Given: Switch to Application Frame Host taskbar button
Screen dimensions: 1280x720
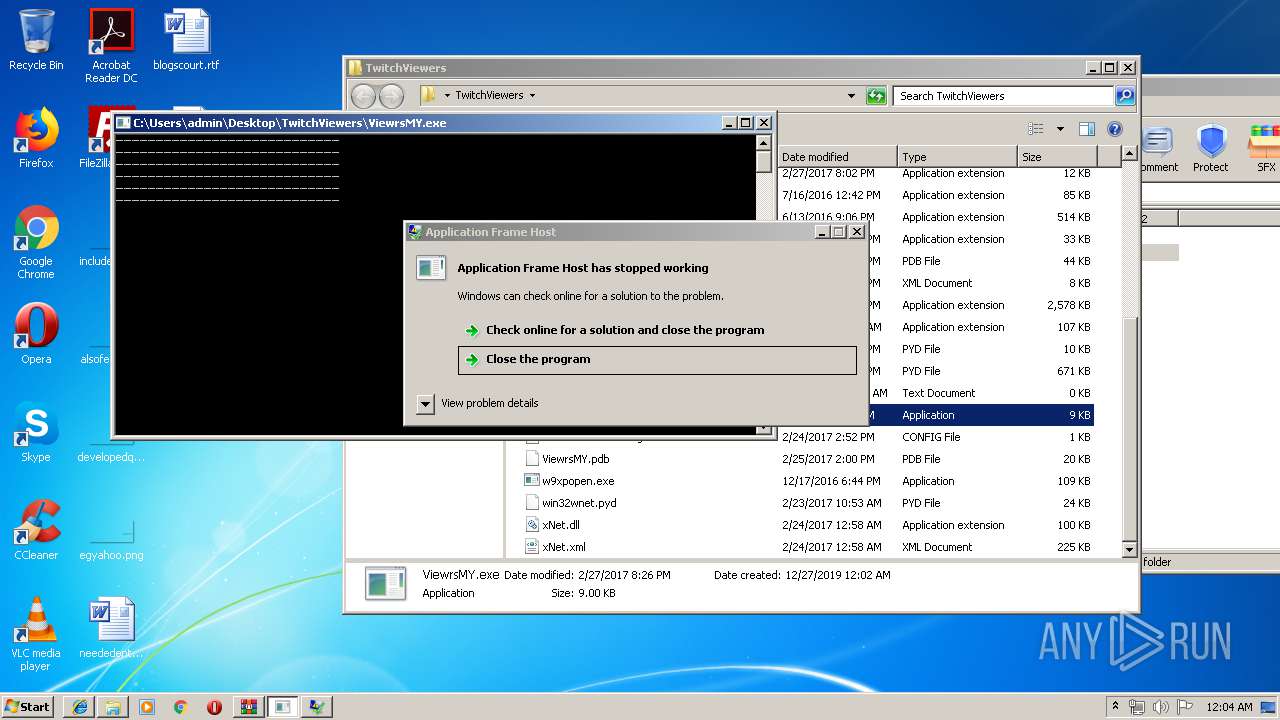Looking at the screenshot, I should 317,707.
